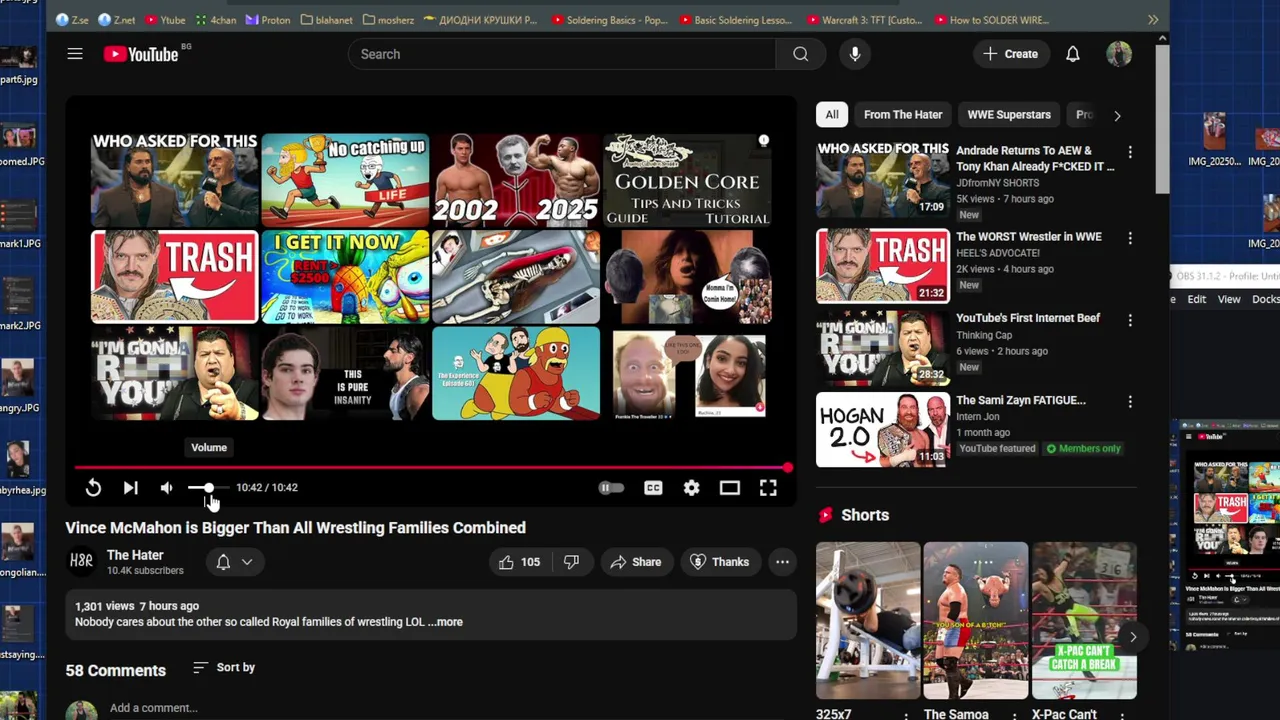Open the blahanet bookmarks folder

(326, 20)
